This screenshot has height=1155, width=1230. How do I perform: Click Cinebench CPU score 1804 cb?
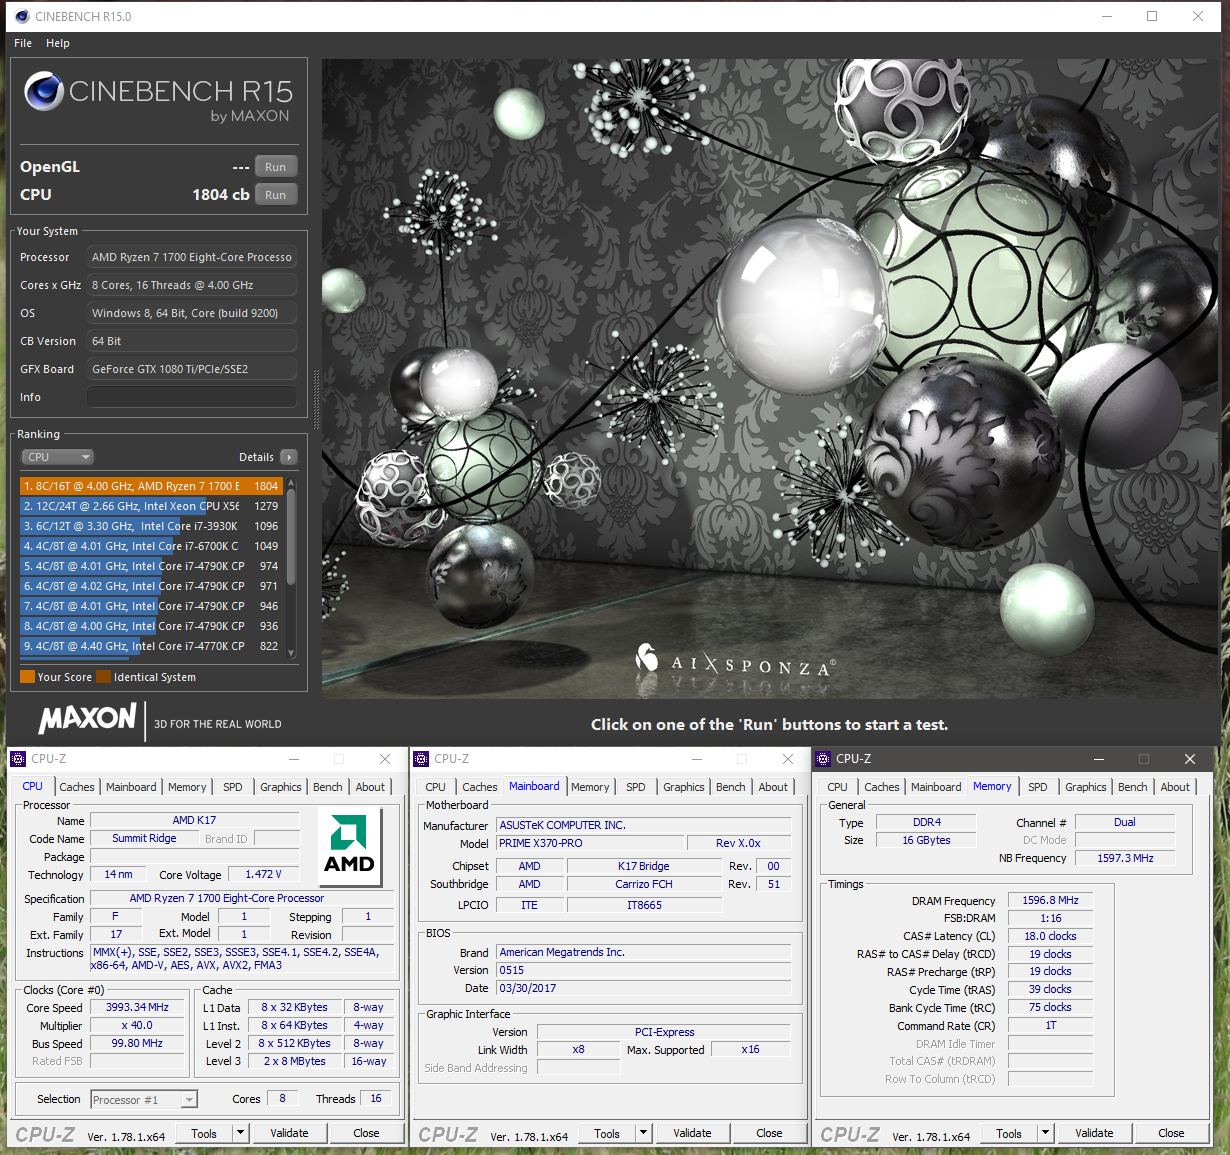click(x=220, y=195)
